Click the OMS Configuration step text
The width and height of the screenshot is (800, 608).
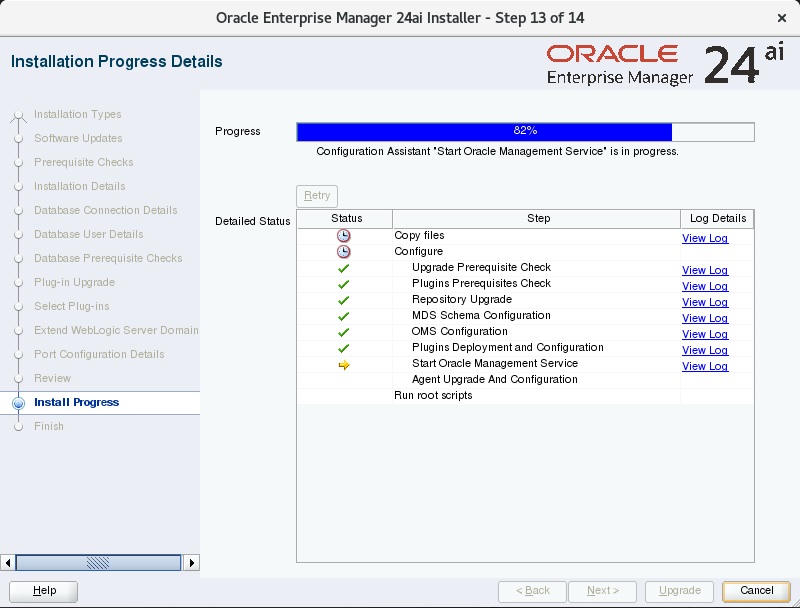[x=459, y=332]
